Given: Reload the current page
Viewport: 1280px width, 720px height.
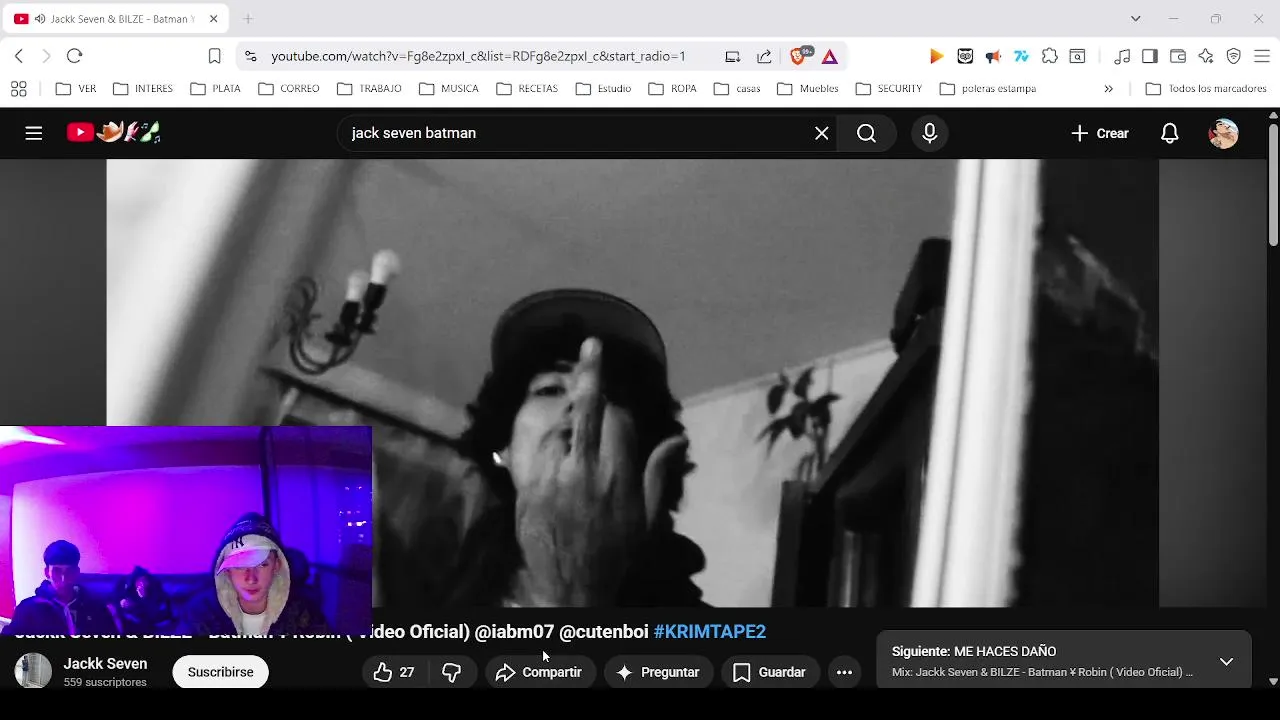Looking at the screenshot, I should click(x=74, y=56).
